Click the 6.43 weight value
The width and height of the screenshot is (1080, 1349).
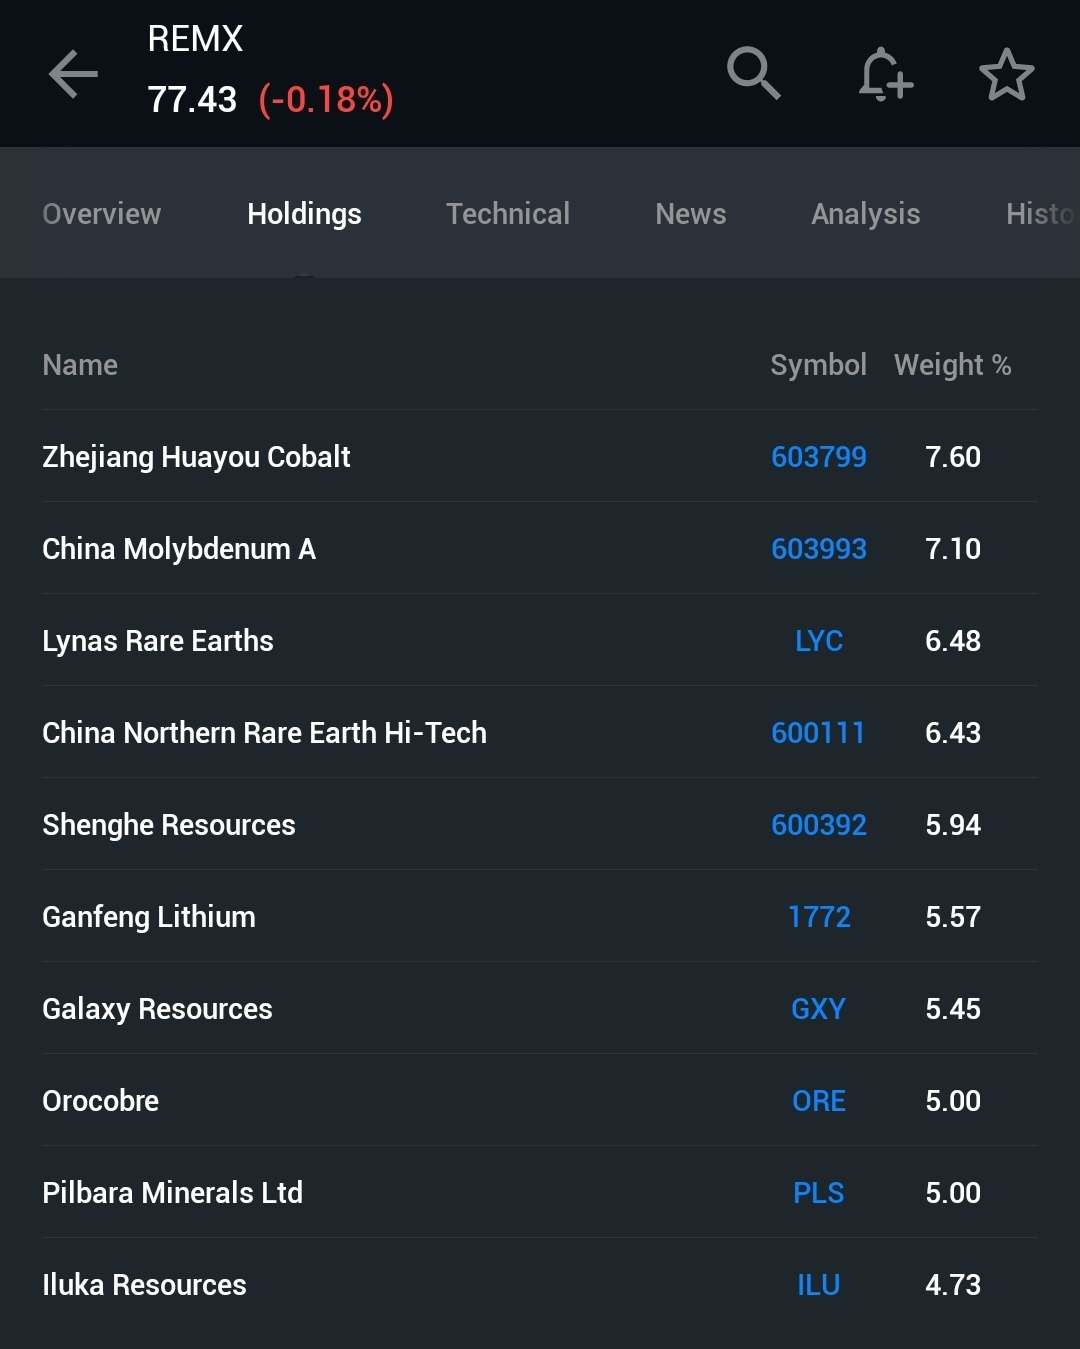(953, 733)
